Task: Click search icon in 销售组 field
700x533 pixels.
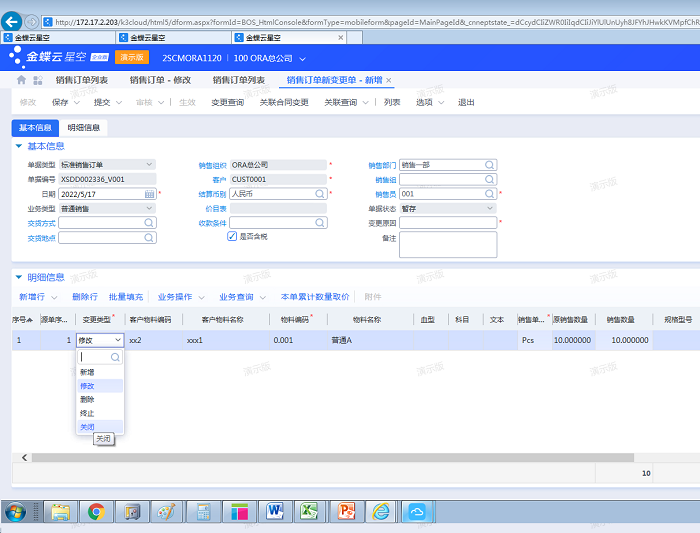Action: pos(491,180)
